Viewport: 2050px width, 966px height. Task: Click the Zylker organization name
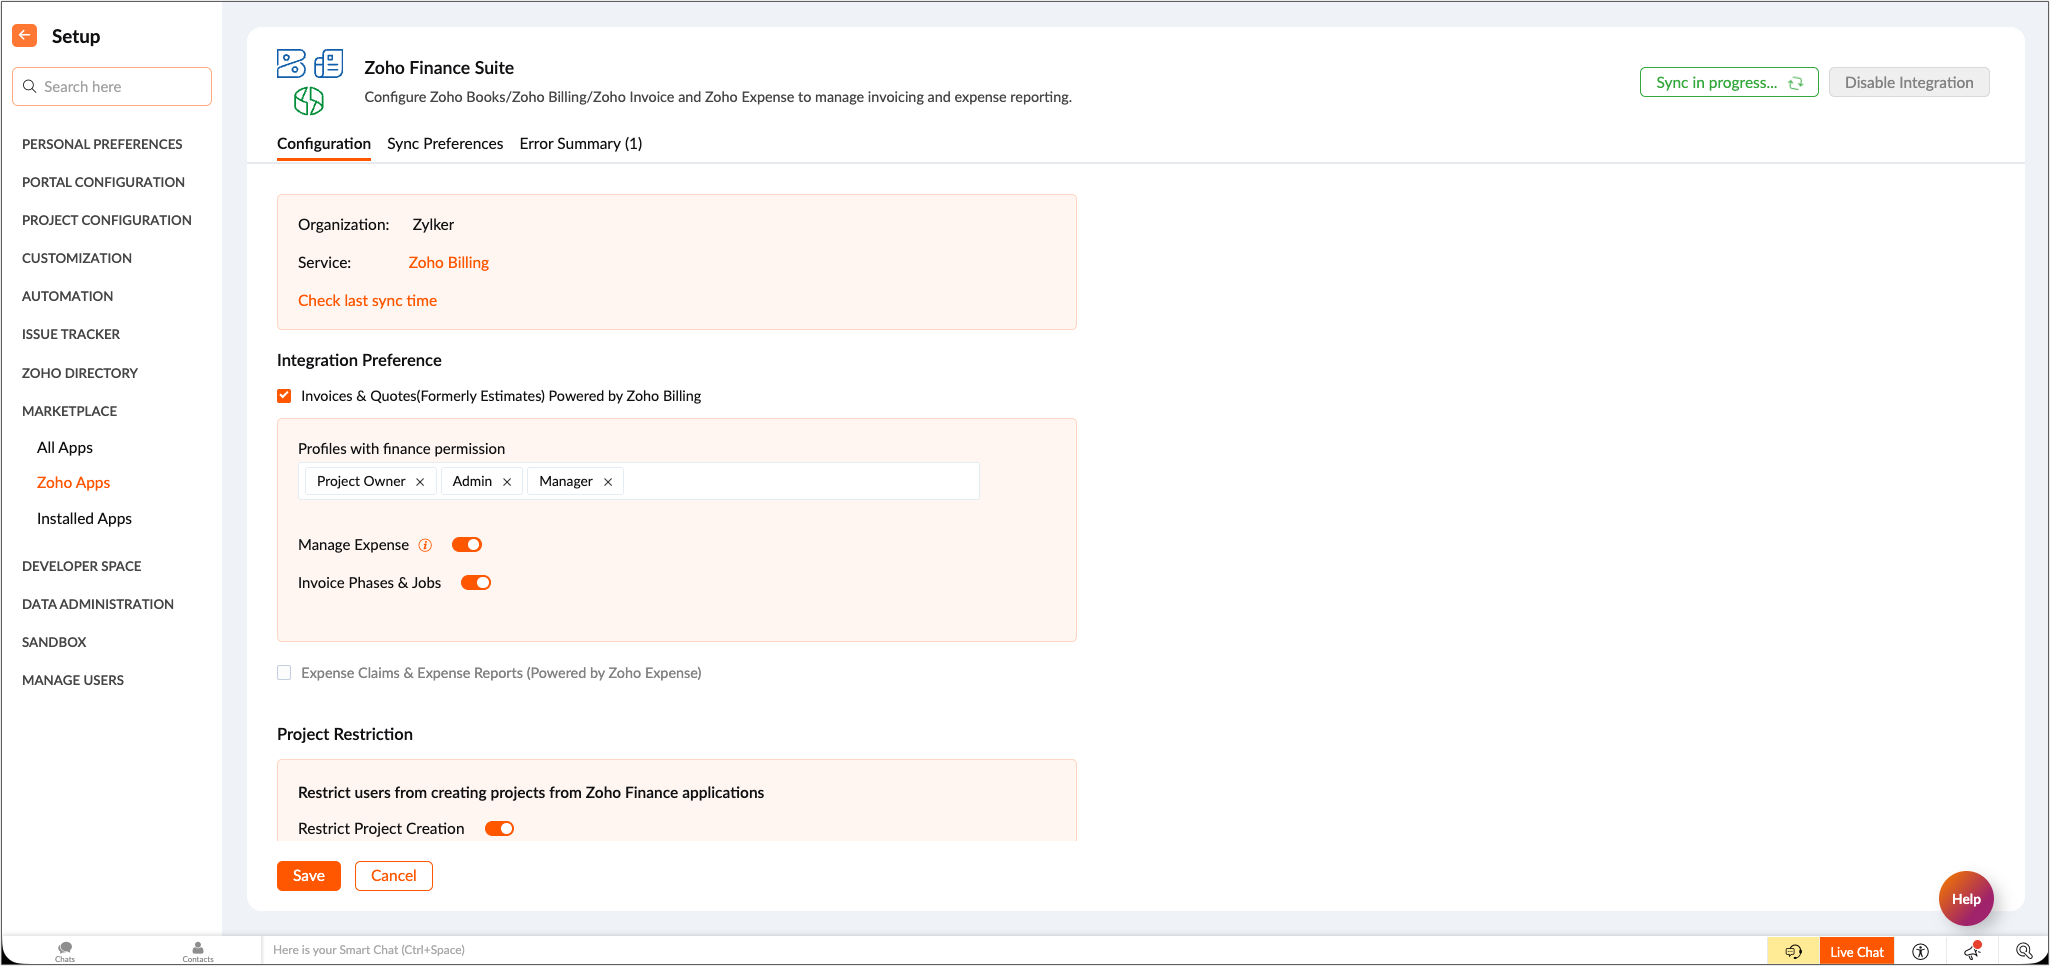coord(433,225)
